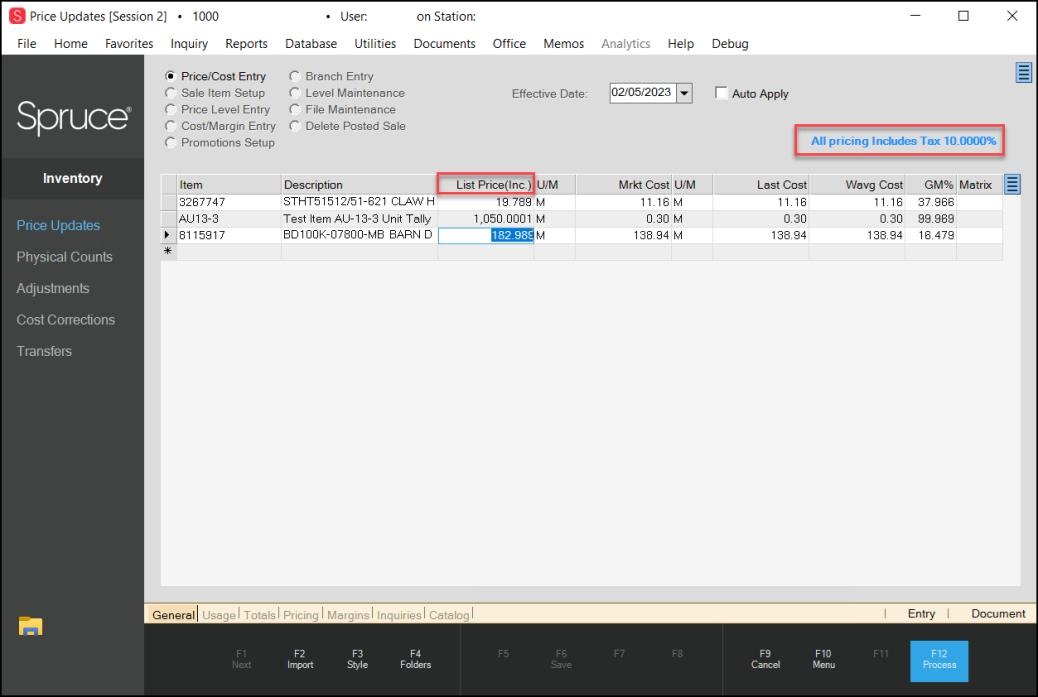Go to Cost Corrections in sidebar
Screen dimensions: 1038x697
66,320
